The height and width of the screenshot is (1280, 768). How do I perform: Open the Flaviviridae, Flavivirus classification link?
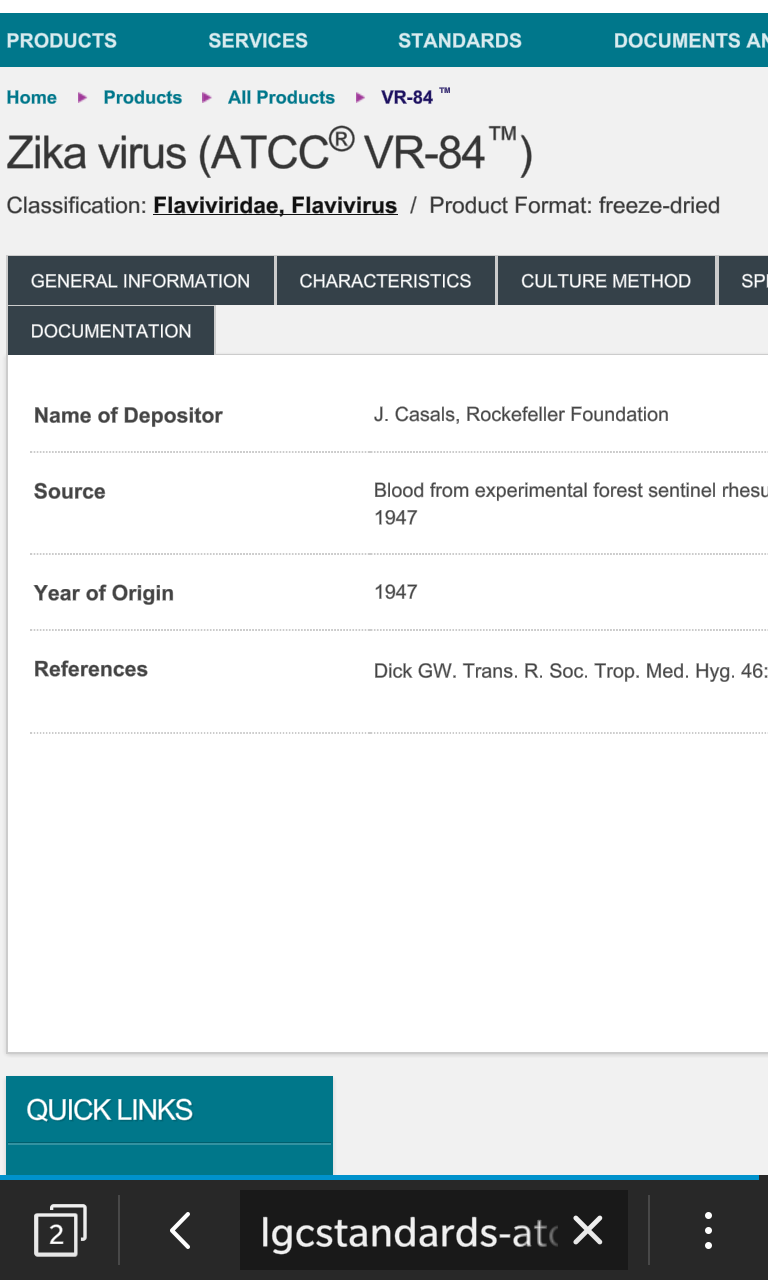[x=275, y=206]
